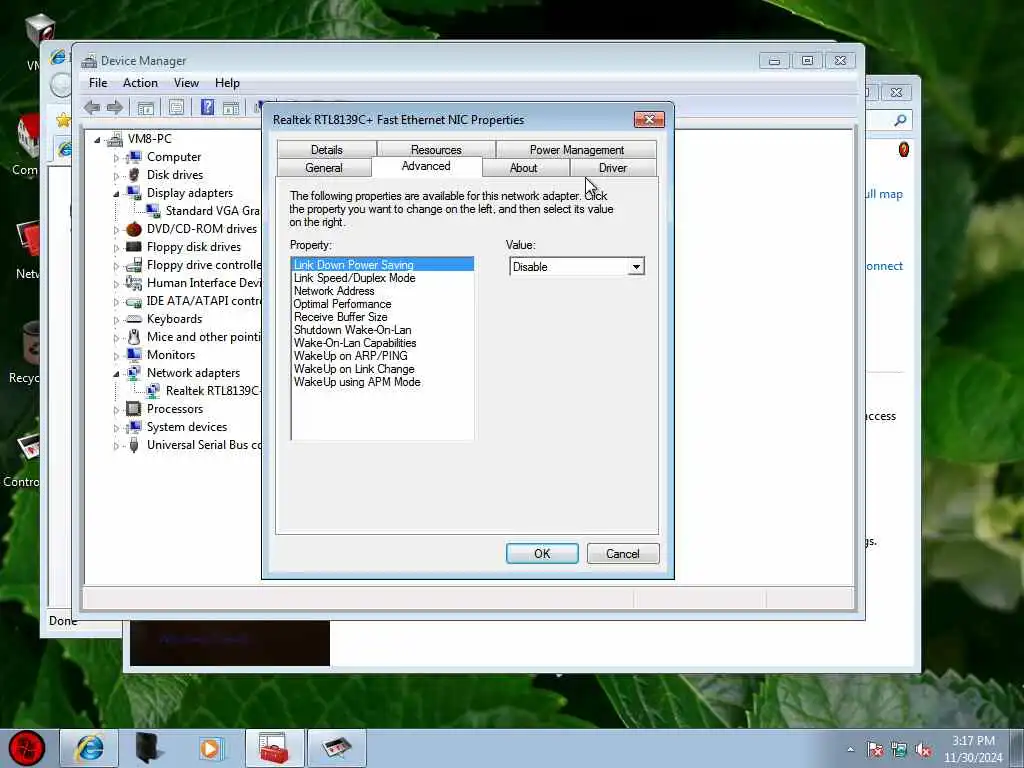Click the DVD/CD-ROM drives disc icon

coord(134,229)
